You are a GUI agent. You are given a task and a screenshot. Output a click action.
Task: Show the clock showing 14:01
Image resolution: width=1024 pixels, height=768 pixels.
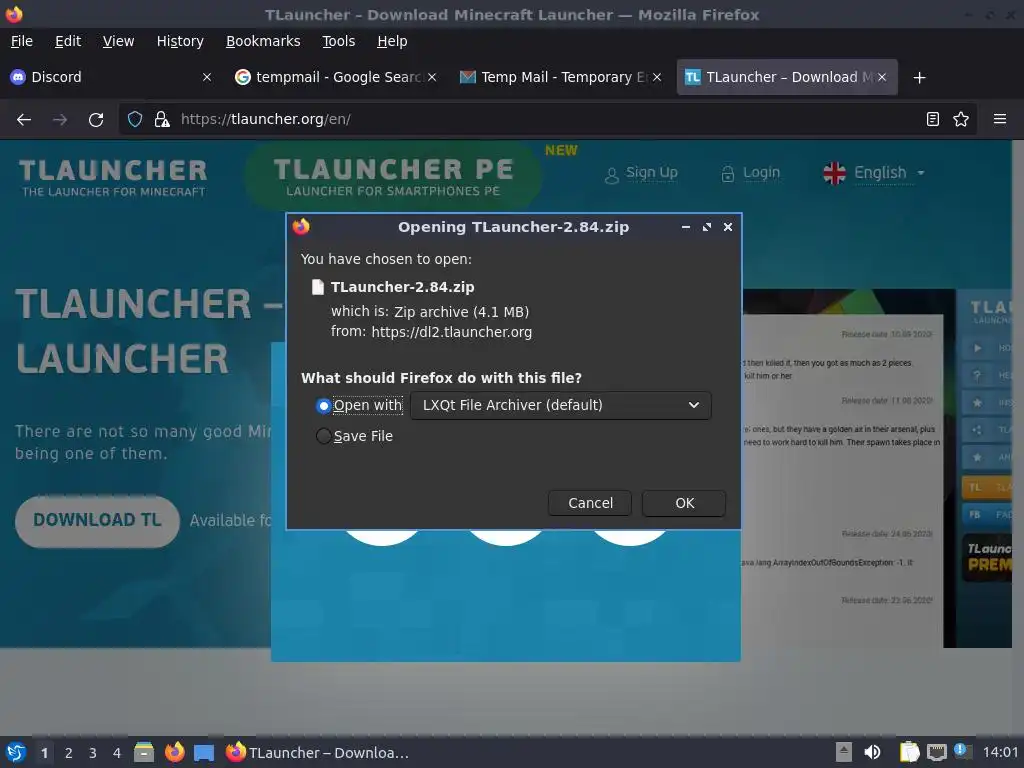(x=1000, y=753)
